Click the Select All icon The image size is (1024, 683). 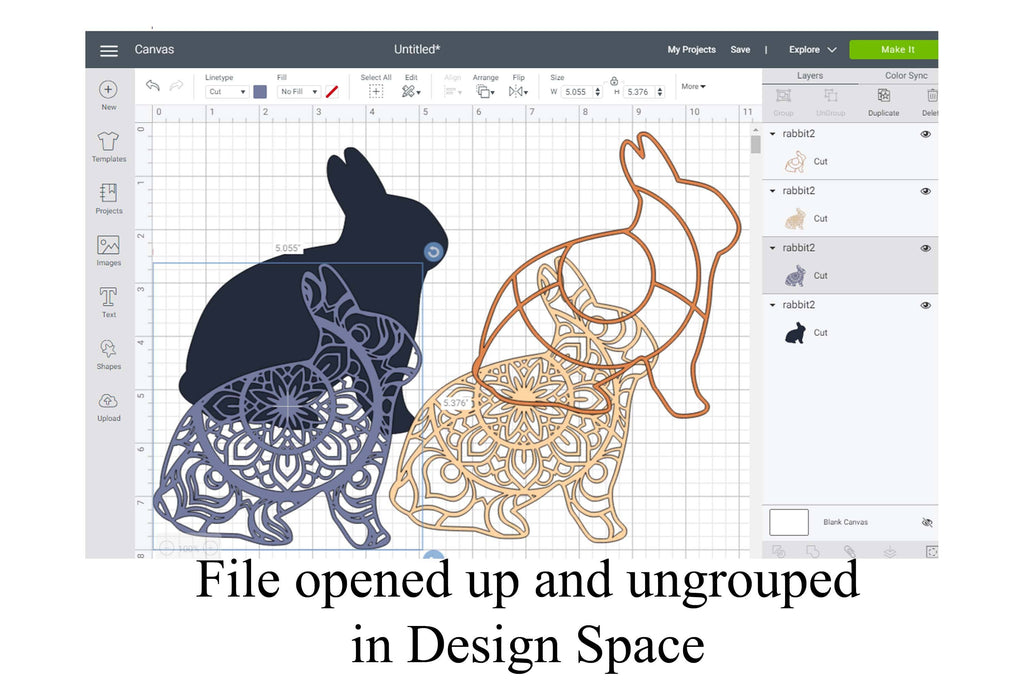coord(376,91)
